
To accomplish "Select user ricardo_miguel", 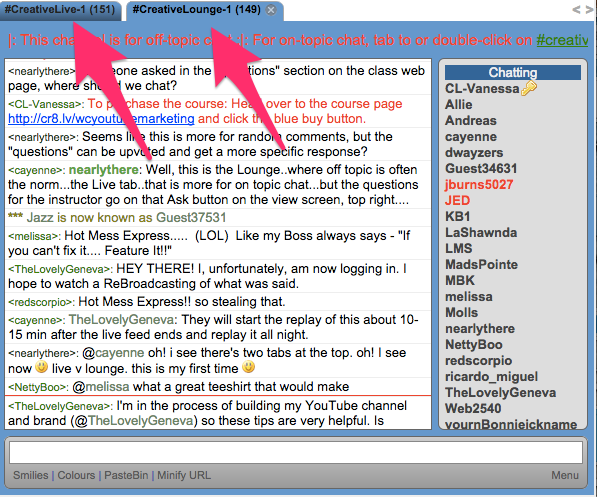I will click(492, 377).
